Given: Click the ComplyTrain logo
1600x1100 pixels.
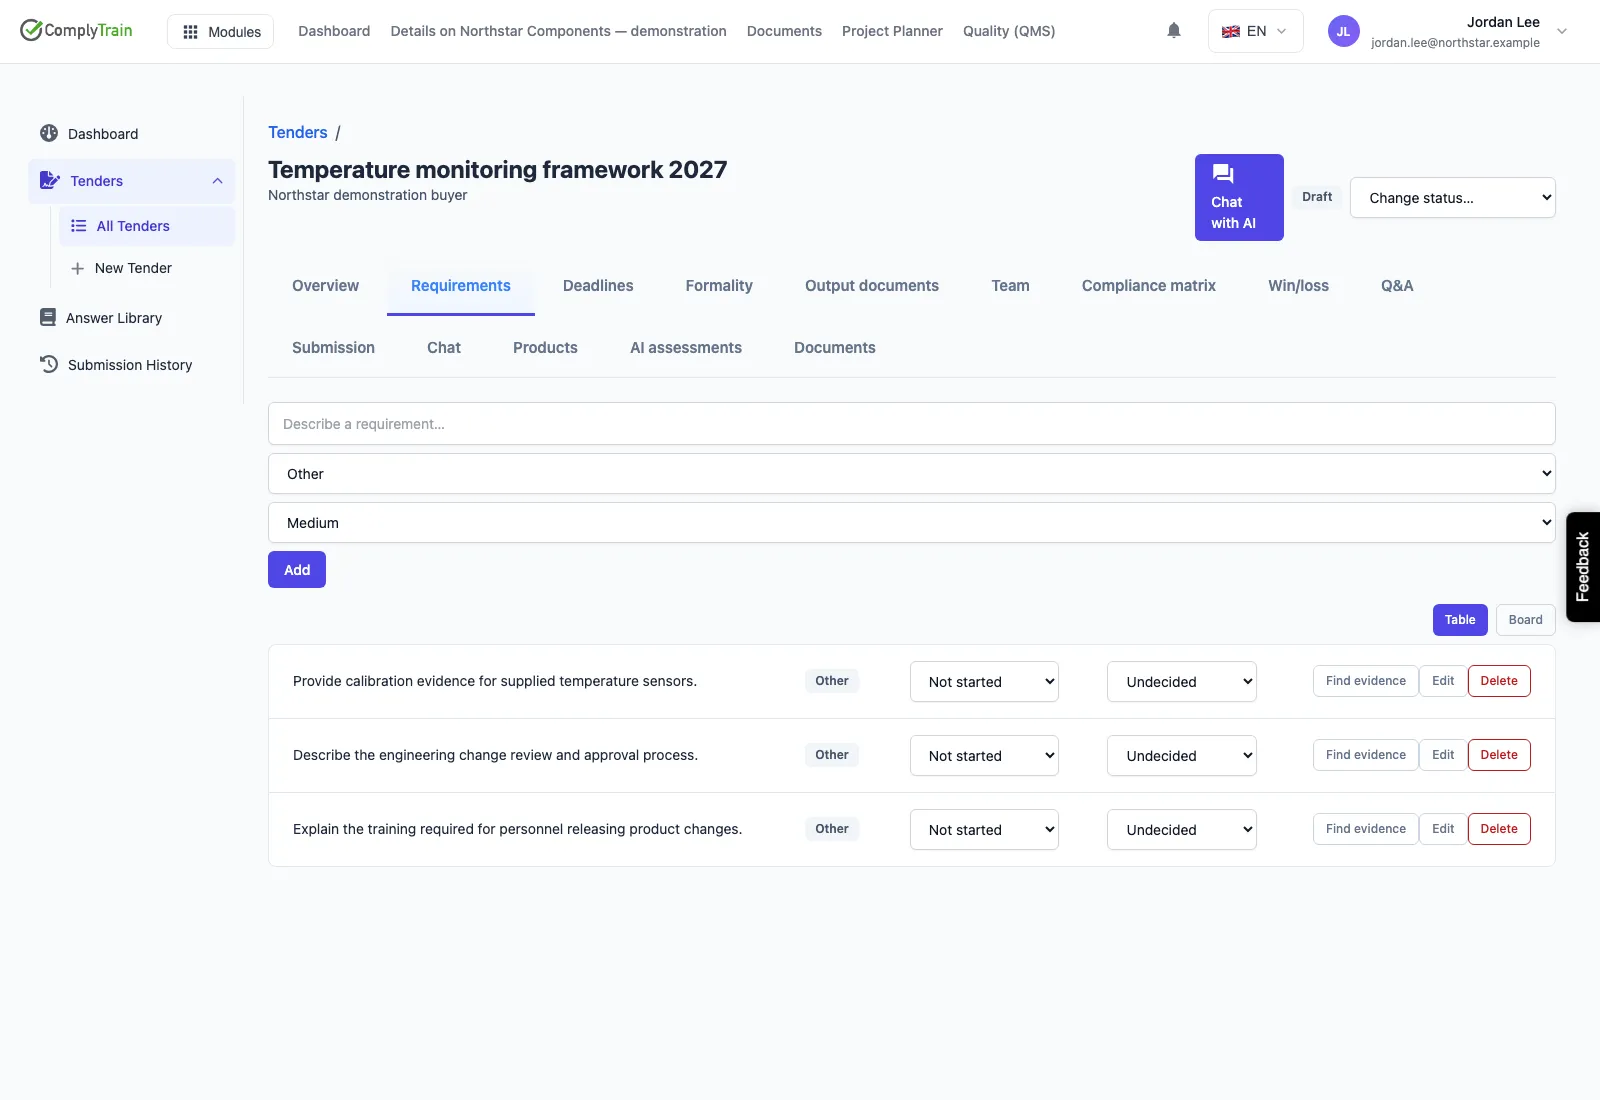Looking at the screenshot, I should (x=76, y=30).
